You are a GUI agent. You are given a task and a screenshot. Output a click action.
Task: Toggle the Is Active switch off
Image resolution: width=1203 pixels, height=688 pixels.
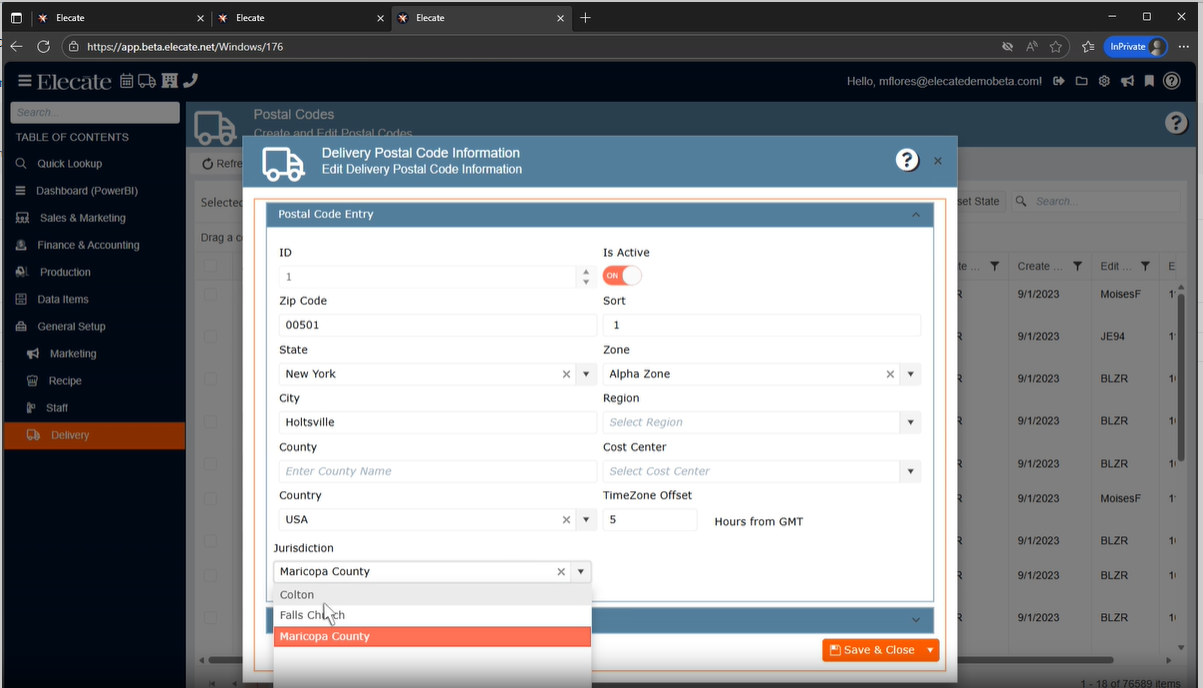621,275
